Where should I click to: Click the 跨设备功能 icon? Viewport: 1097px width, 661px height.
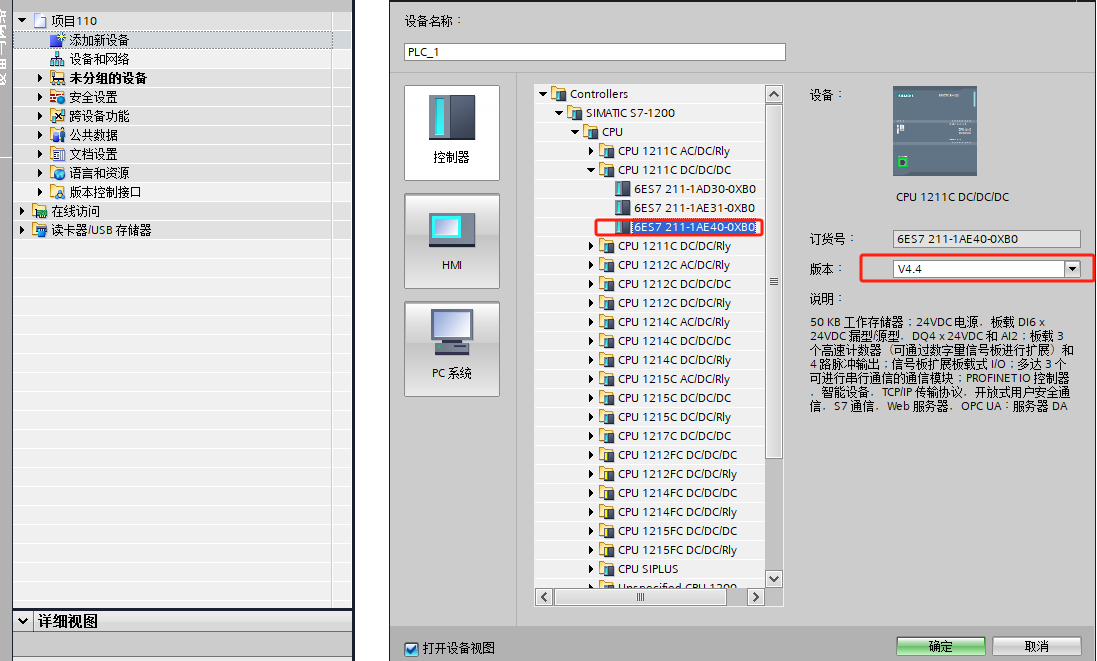tap(57, 115)
